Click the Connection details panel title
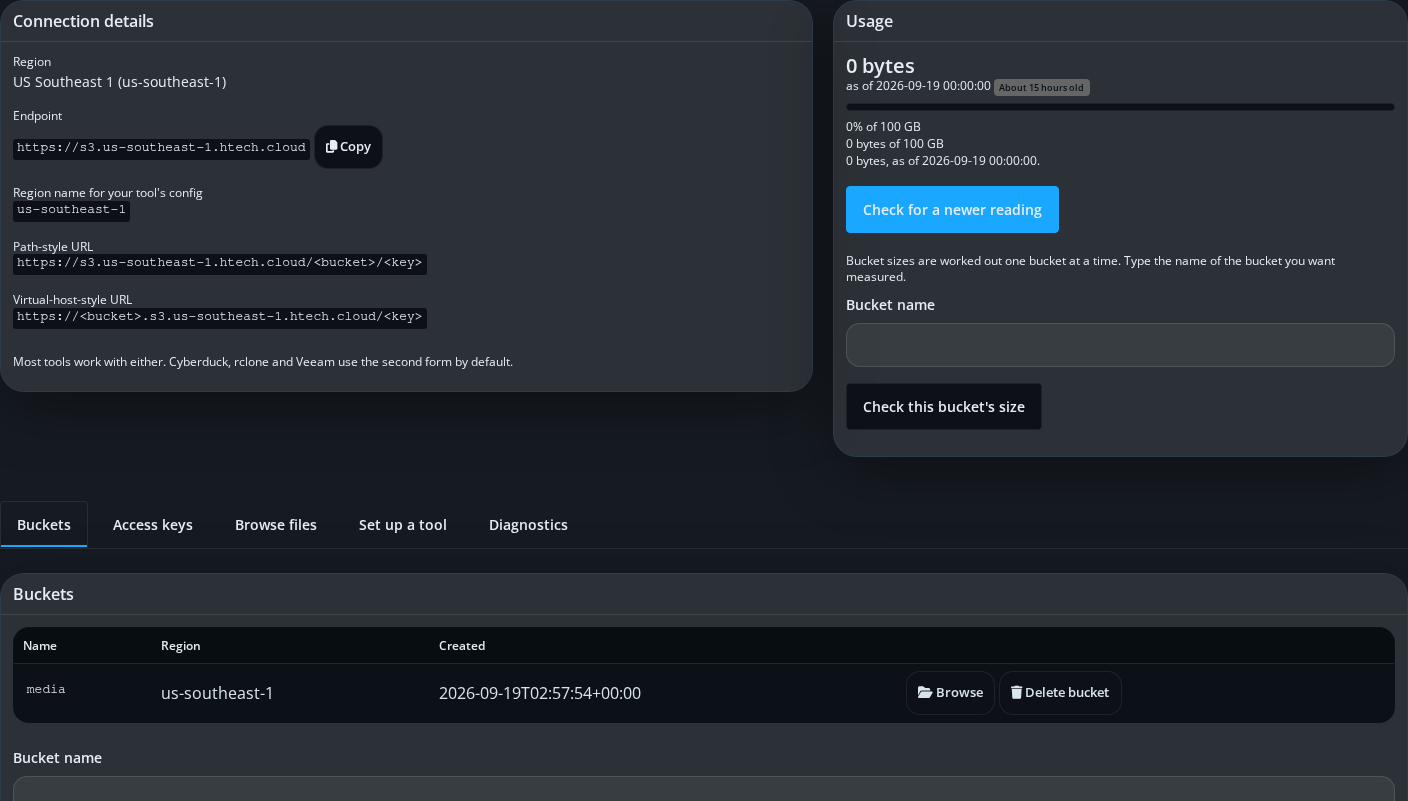Screen dimensions: 1408x801 [83, 21]
